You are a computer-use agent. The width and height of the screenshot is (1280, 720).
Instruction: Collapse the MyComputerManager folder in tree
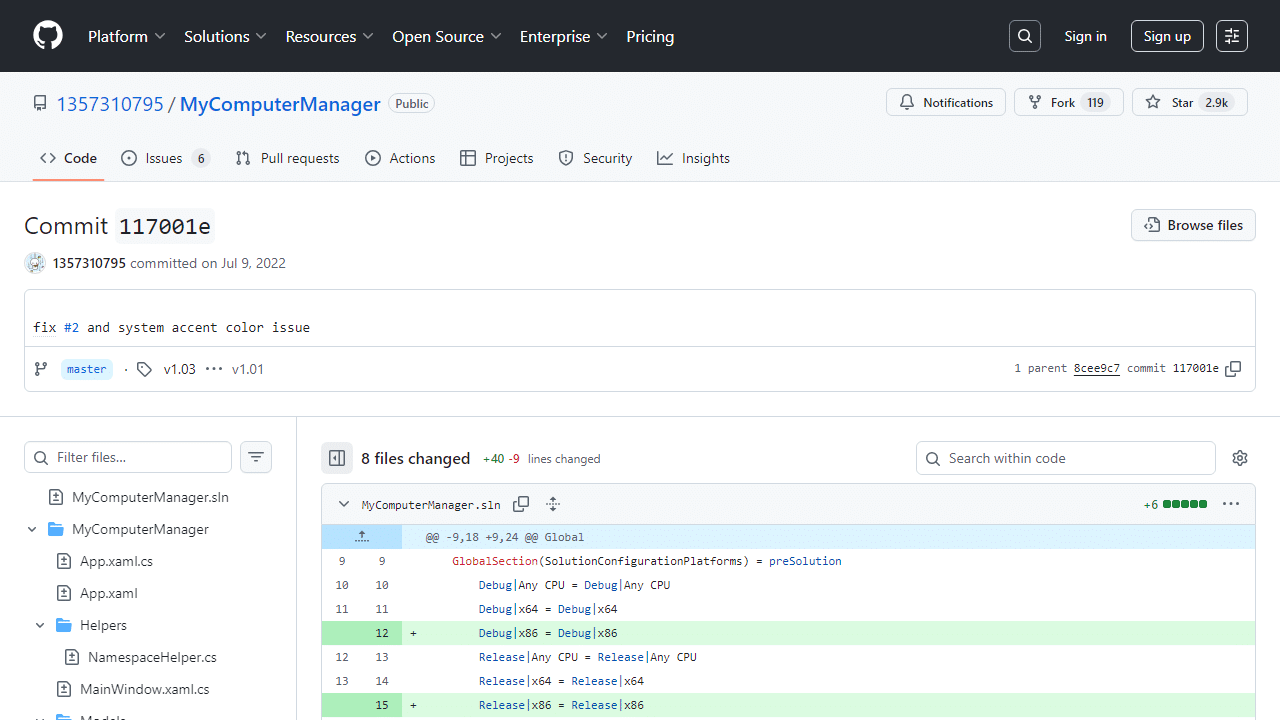[x=32, y=529]
